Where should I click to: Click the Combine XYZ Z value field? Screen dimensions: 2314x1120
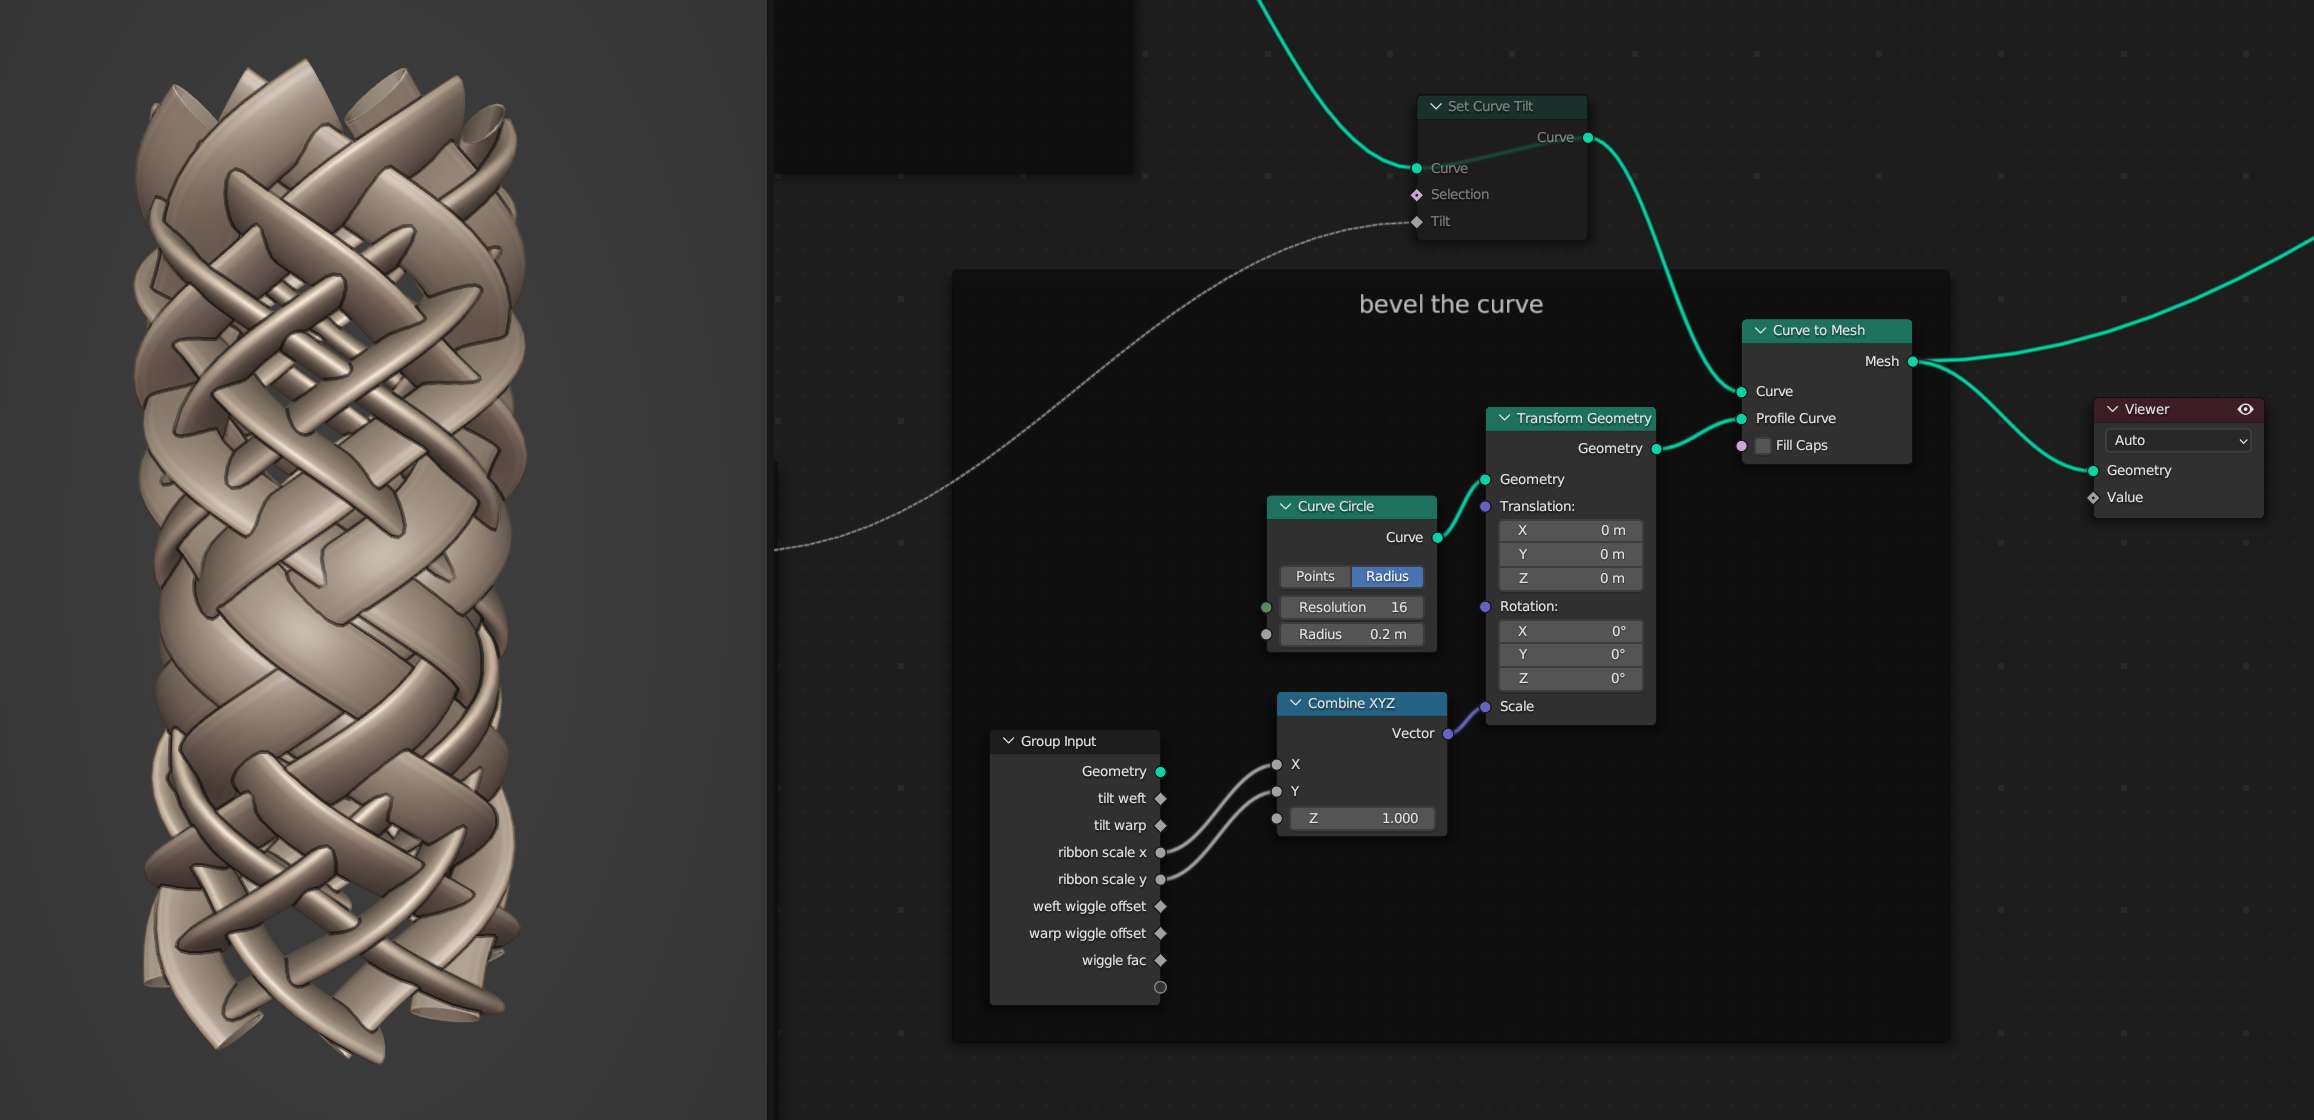(x=1362, y=819)
